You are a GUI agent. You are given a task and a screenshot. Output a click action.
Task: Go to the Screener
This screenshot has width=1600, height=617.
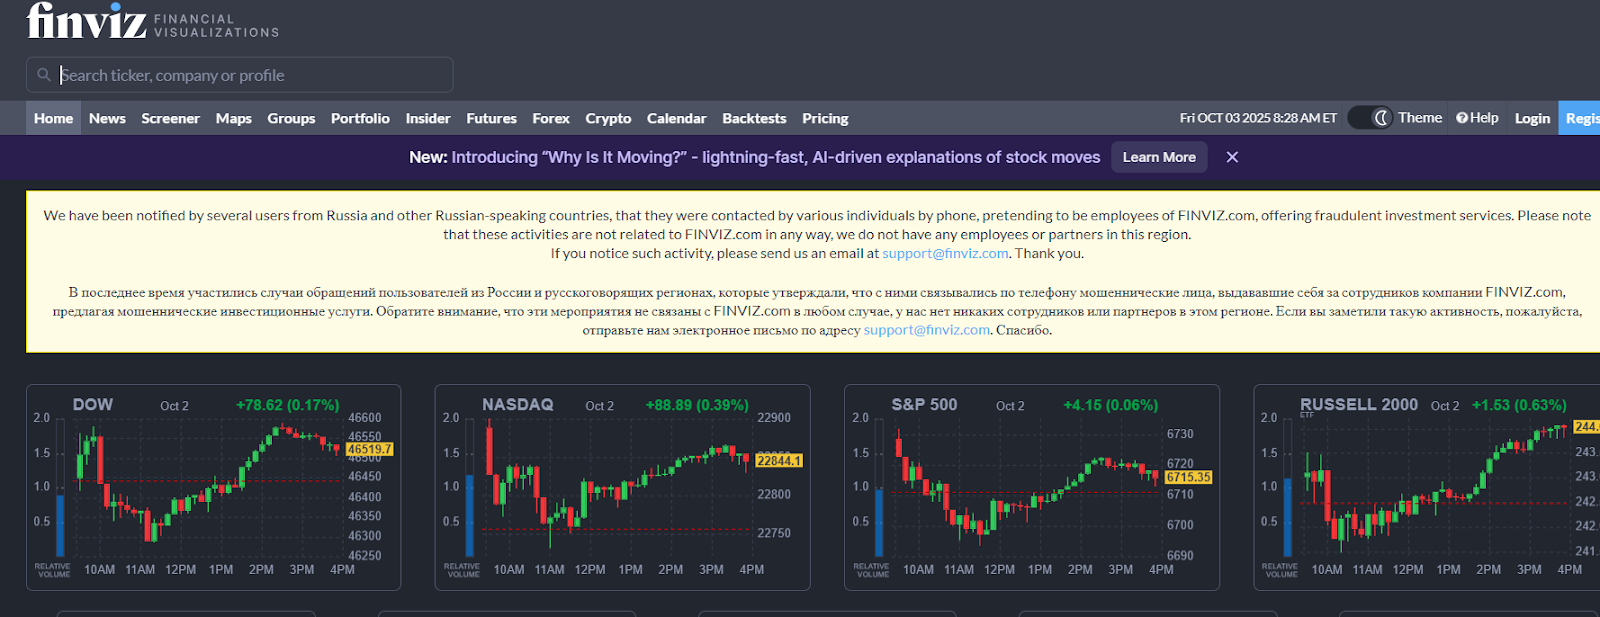pos(170,118)
